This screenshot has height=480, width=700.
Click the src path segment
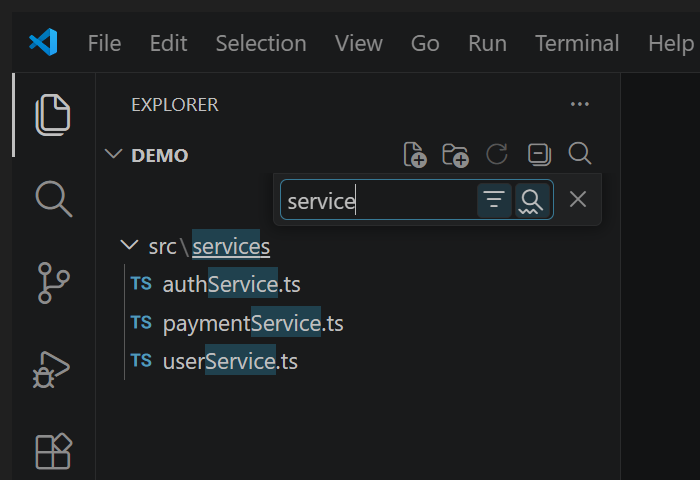point(162,247)
